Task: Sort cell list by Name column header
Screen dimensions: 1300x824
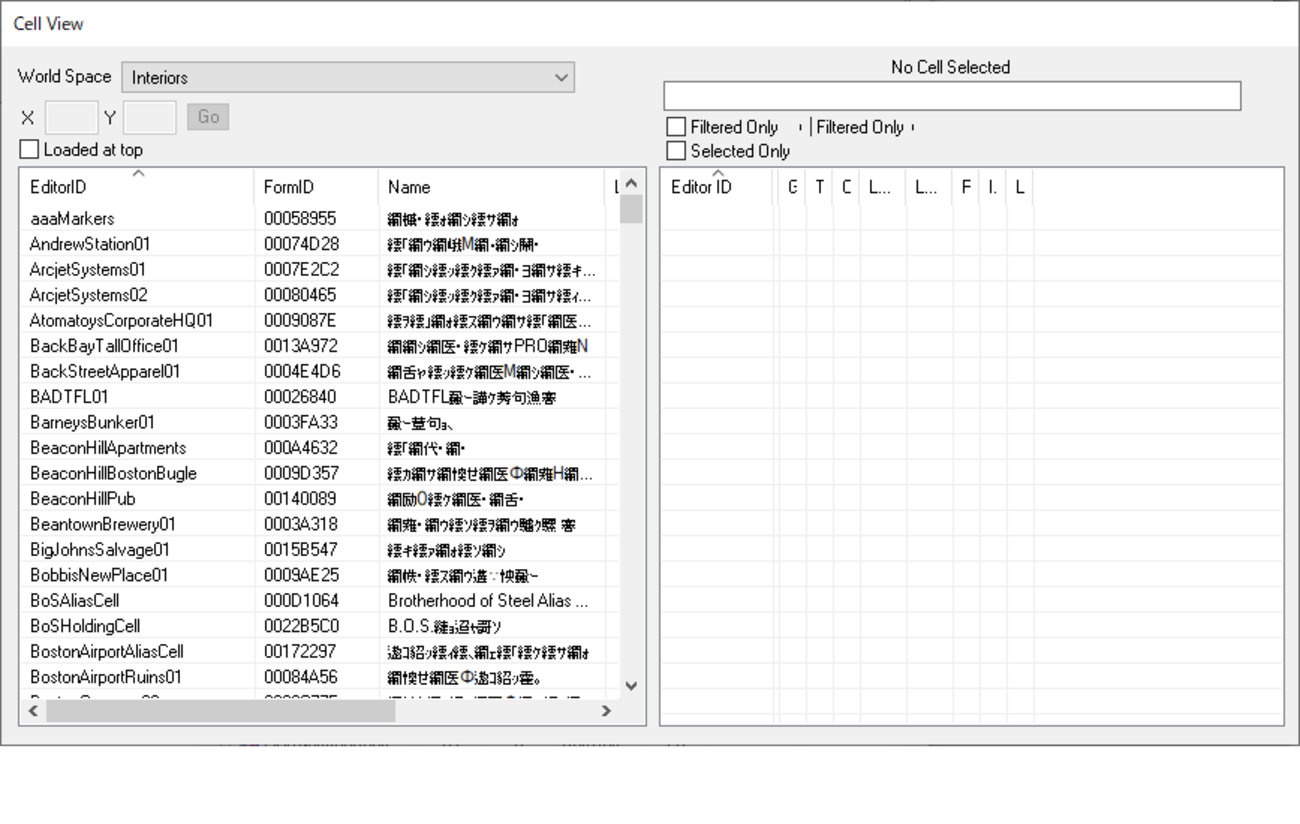Action: coord(491,187)
